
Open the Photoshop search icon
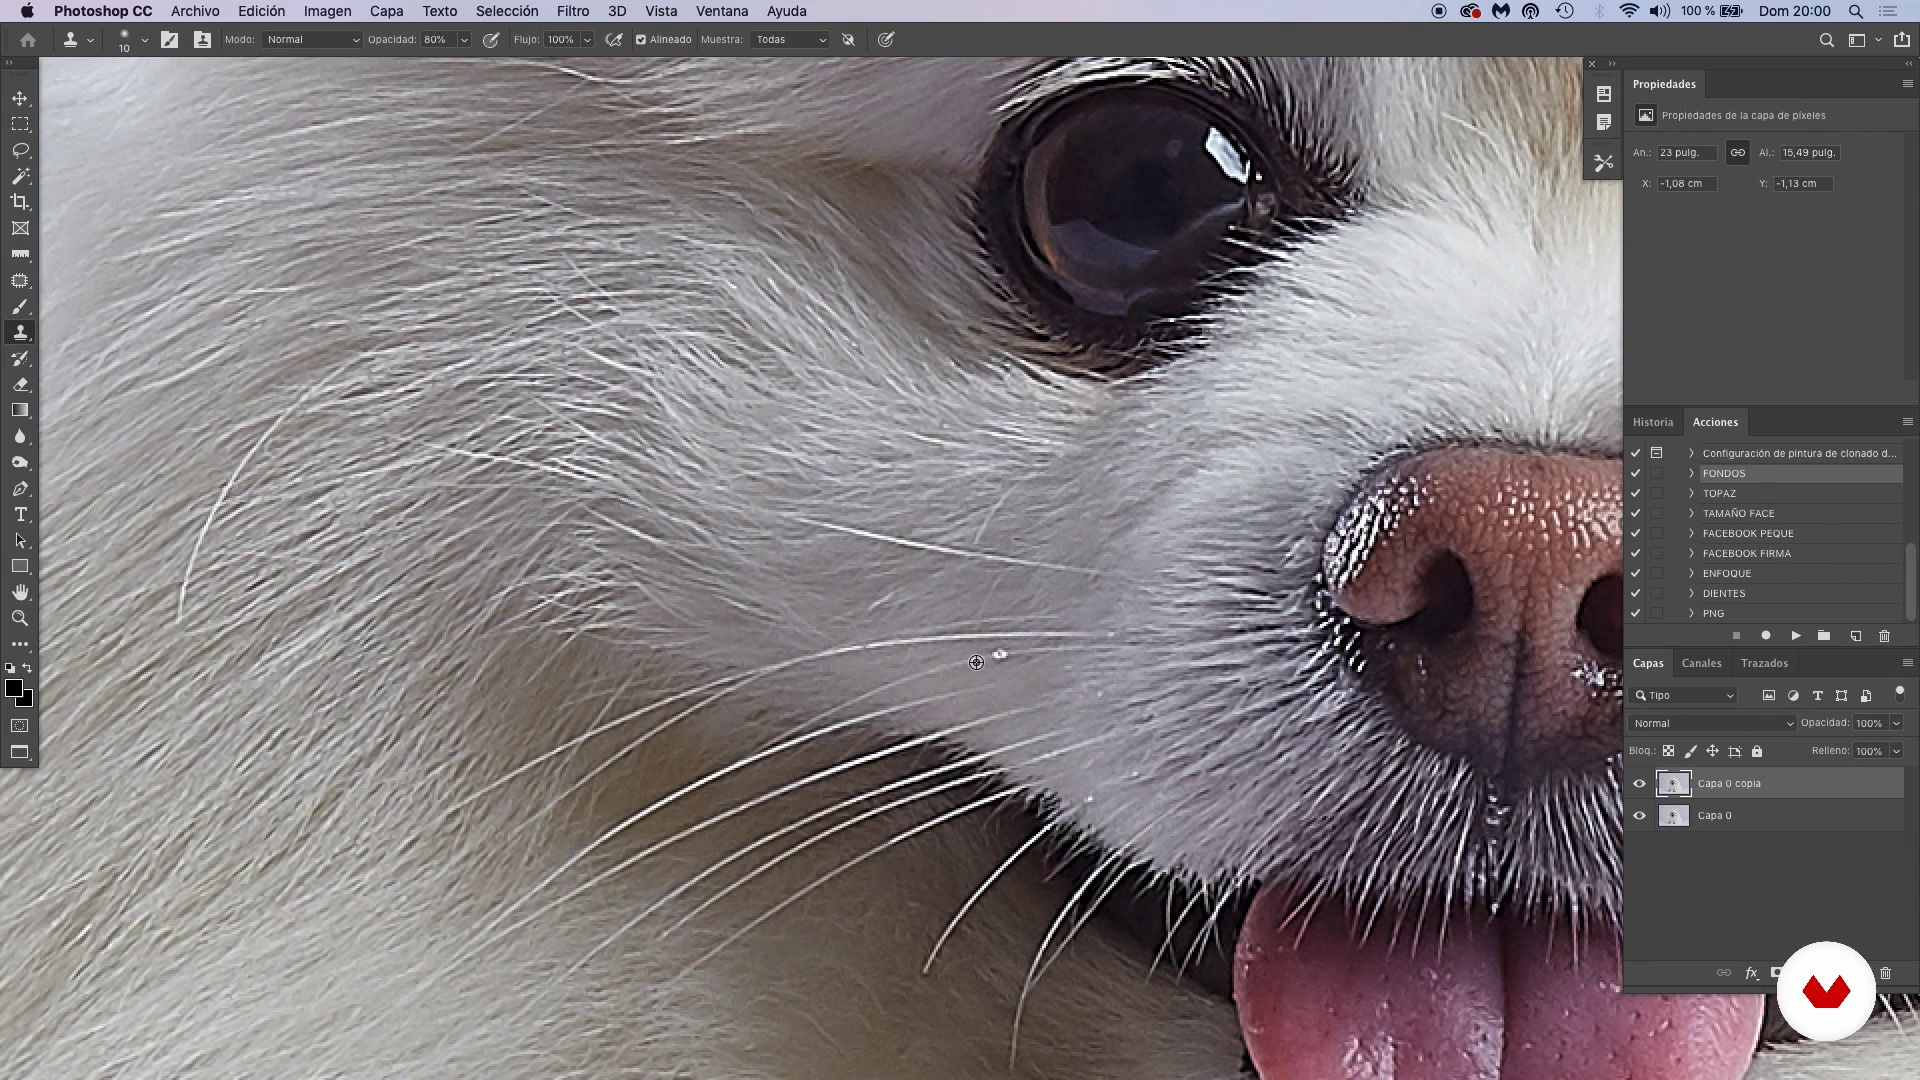pyautogui.click(x=1826, y=40)
